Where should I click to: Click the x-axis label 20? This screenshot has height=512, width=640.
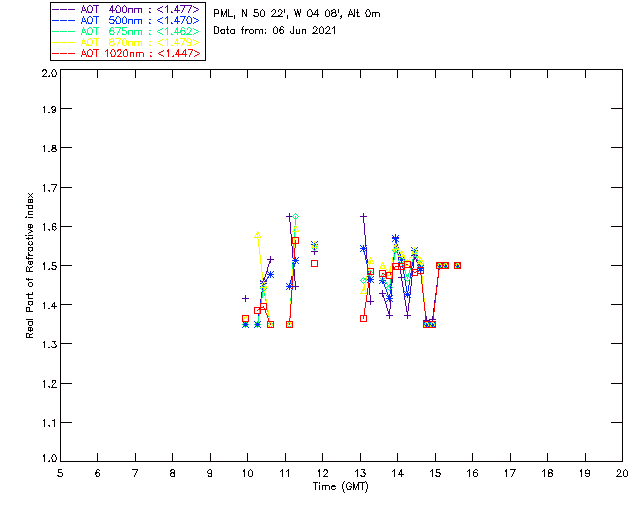tap(622, 473)
